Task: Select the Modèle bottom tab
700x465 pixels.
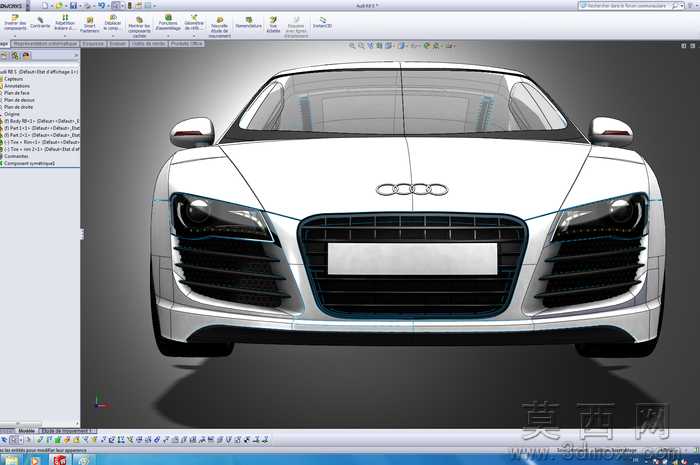Action: (26, 431)
